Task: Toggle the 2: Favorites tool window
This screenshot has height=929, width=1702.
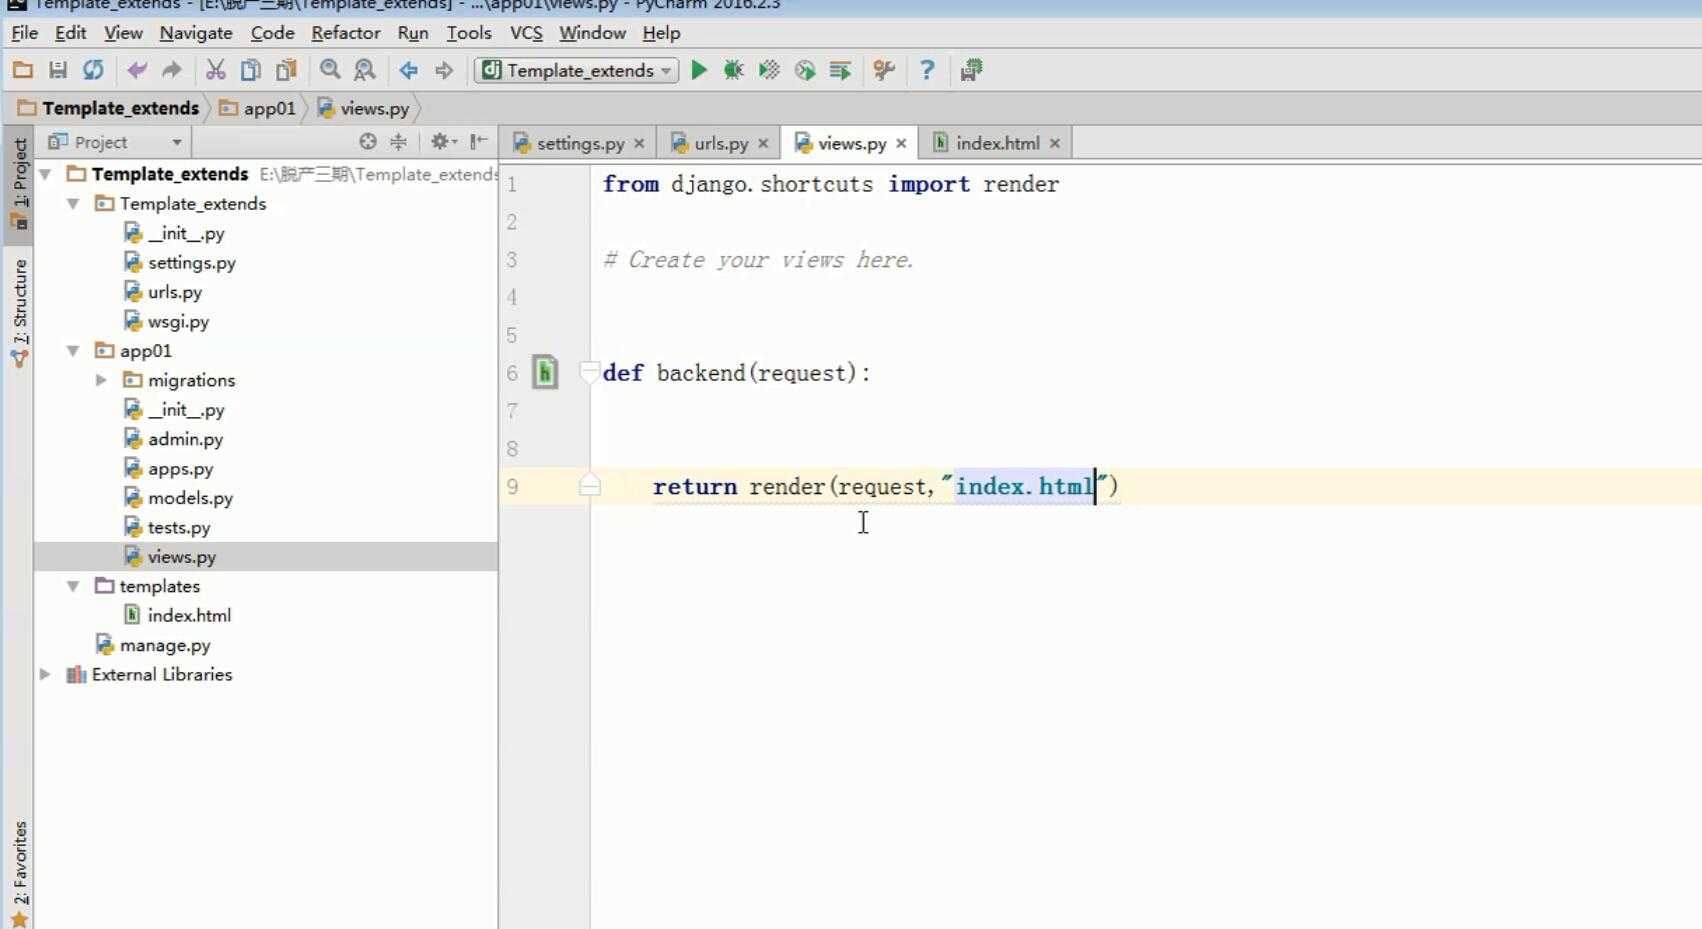Action: [19, 872]
